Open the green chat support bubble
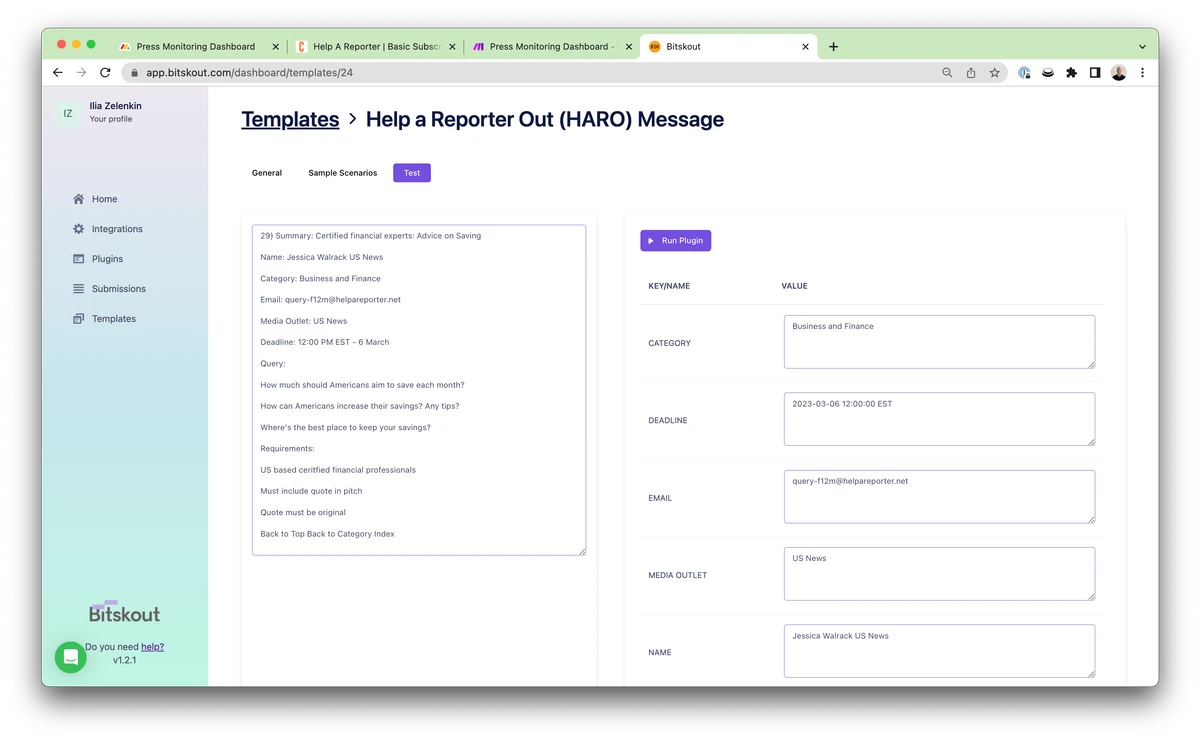Viewport: 1200px width, 741px height. (x=70, y=657)
